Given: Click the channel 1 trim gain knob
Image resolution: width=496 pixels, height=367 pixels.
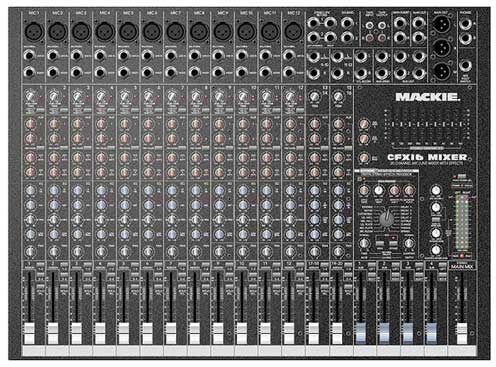Looking at the screenshot, I should tap(30, 97).
